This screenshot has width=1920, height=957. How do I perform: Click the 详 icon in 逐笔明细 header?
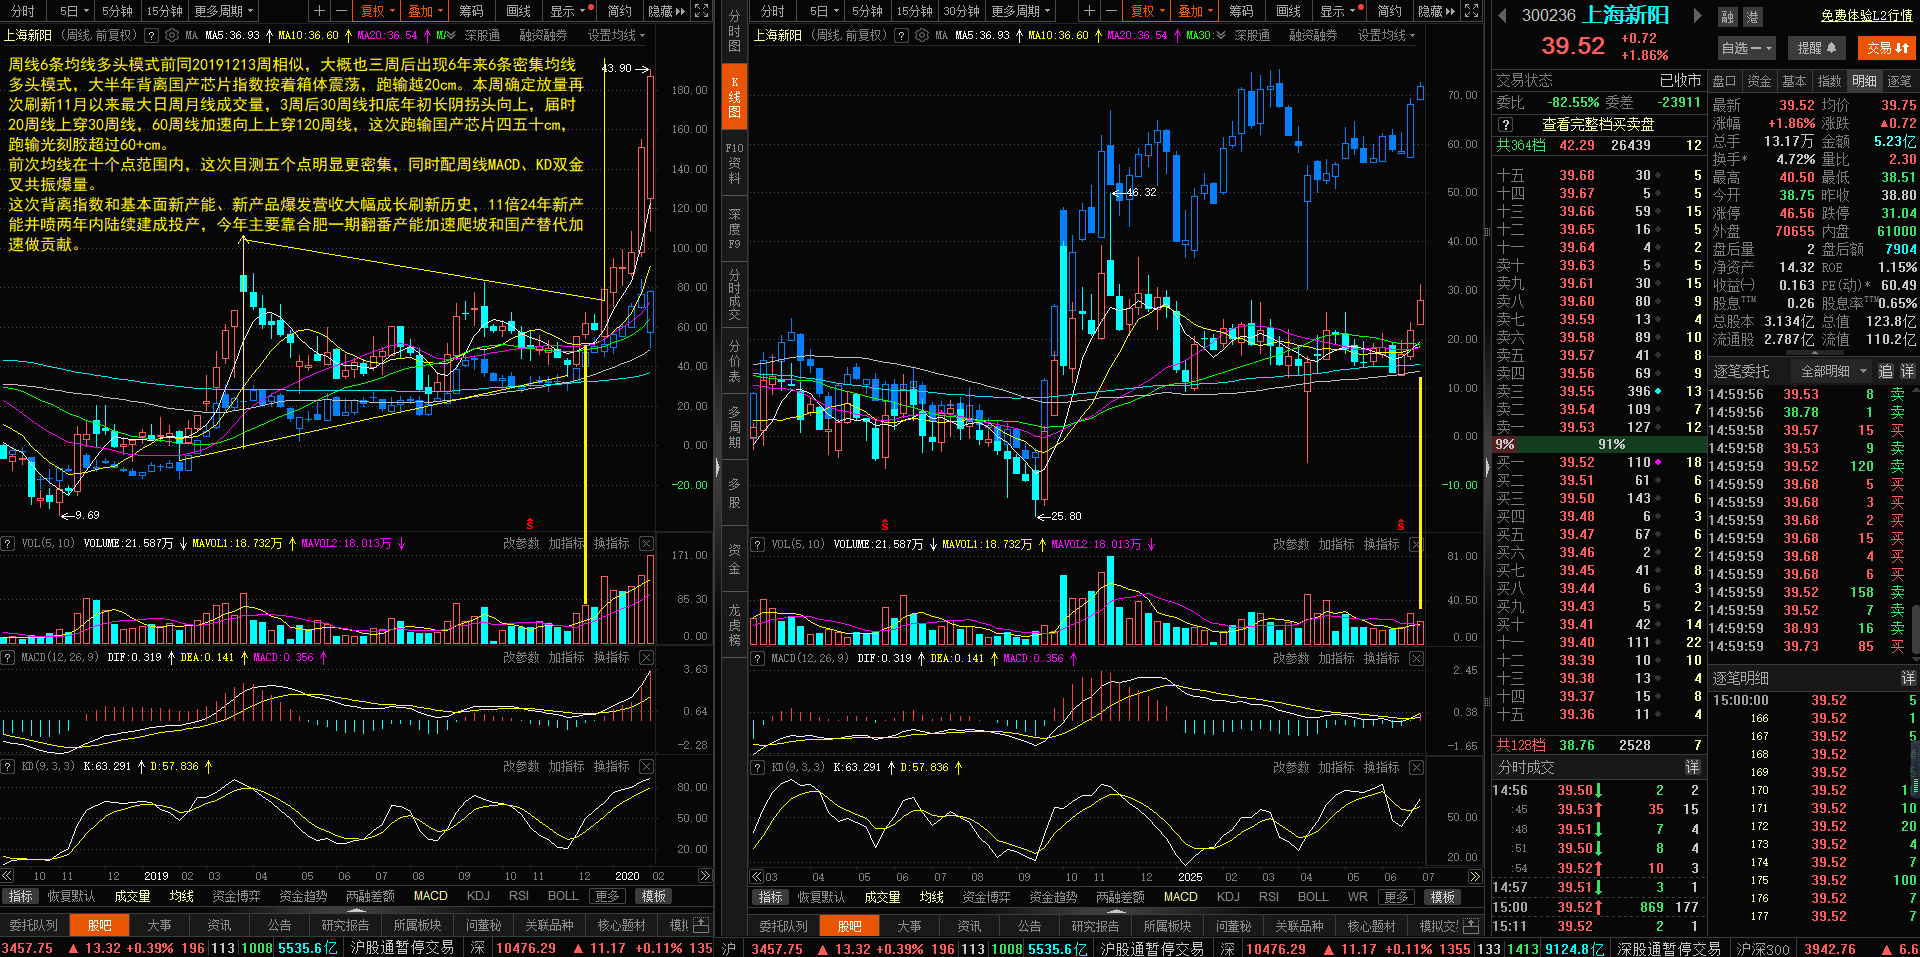1908,678
